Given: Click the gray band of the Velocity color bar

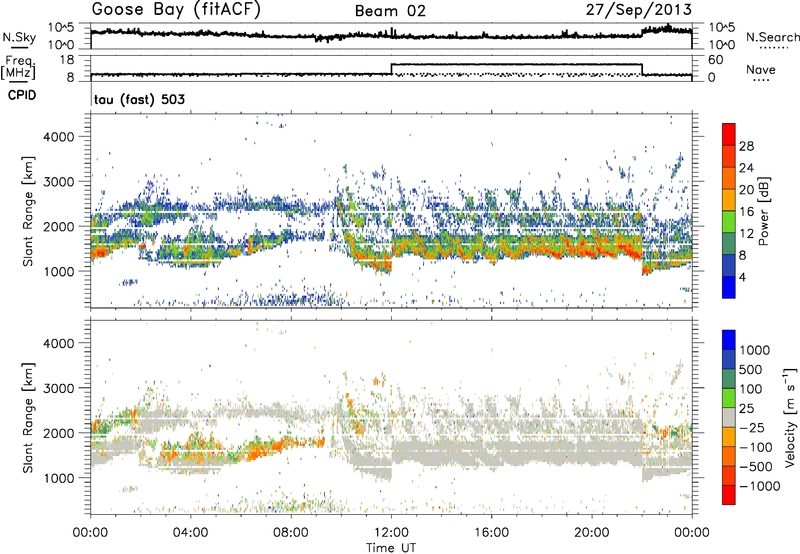Looking at the screenshot, I should coord(729,418).
